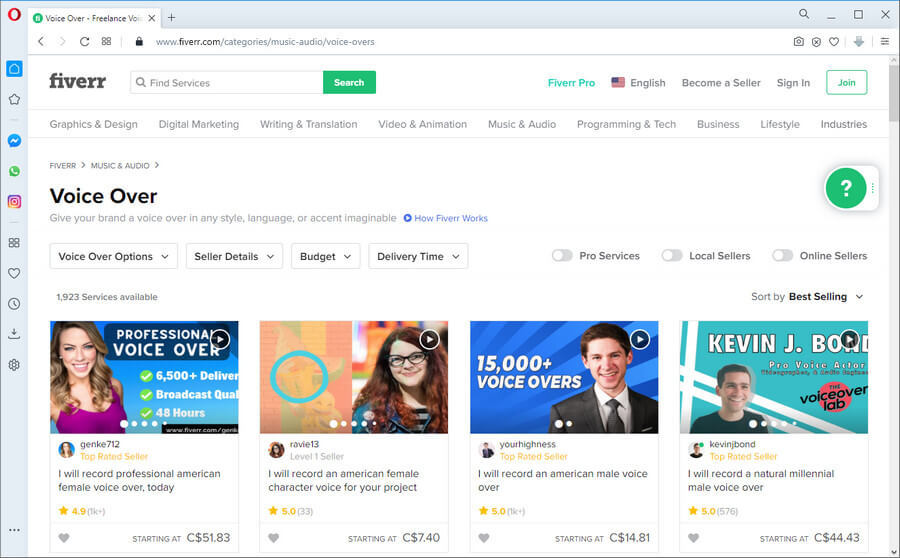Image resolution: width=900 pixels, height=558 pixels.
Task: Open ad blocker shield icon
Action: point(816,41)
